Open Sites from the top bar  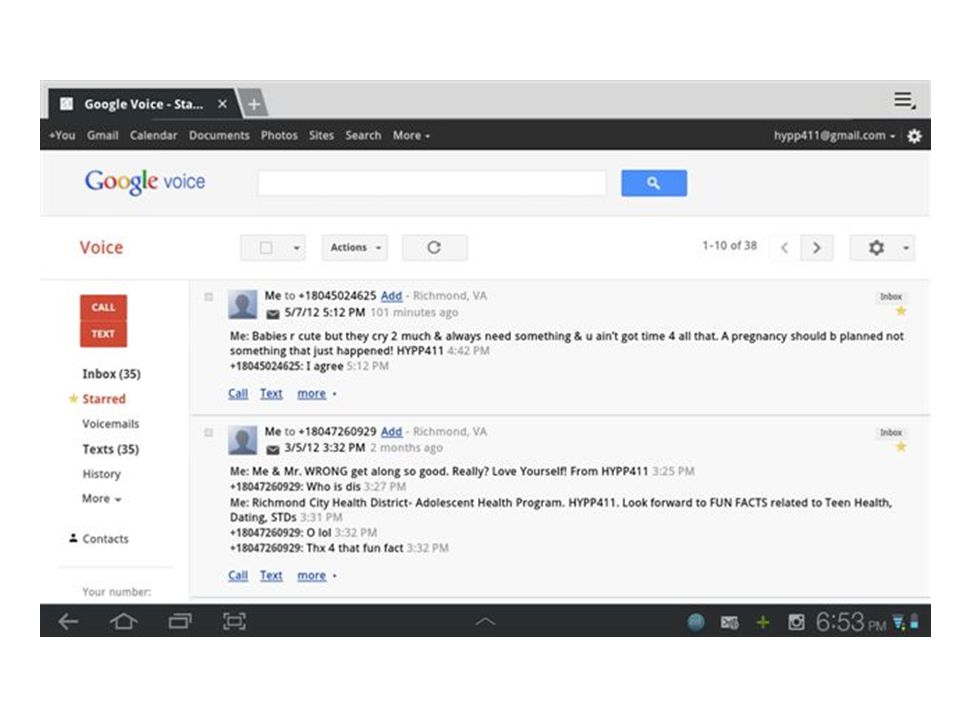click(321, 135)
